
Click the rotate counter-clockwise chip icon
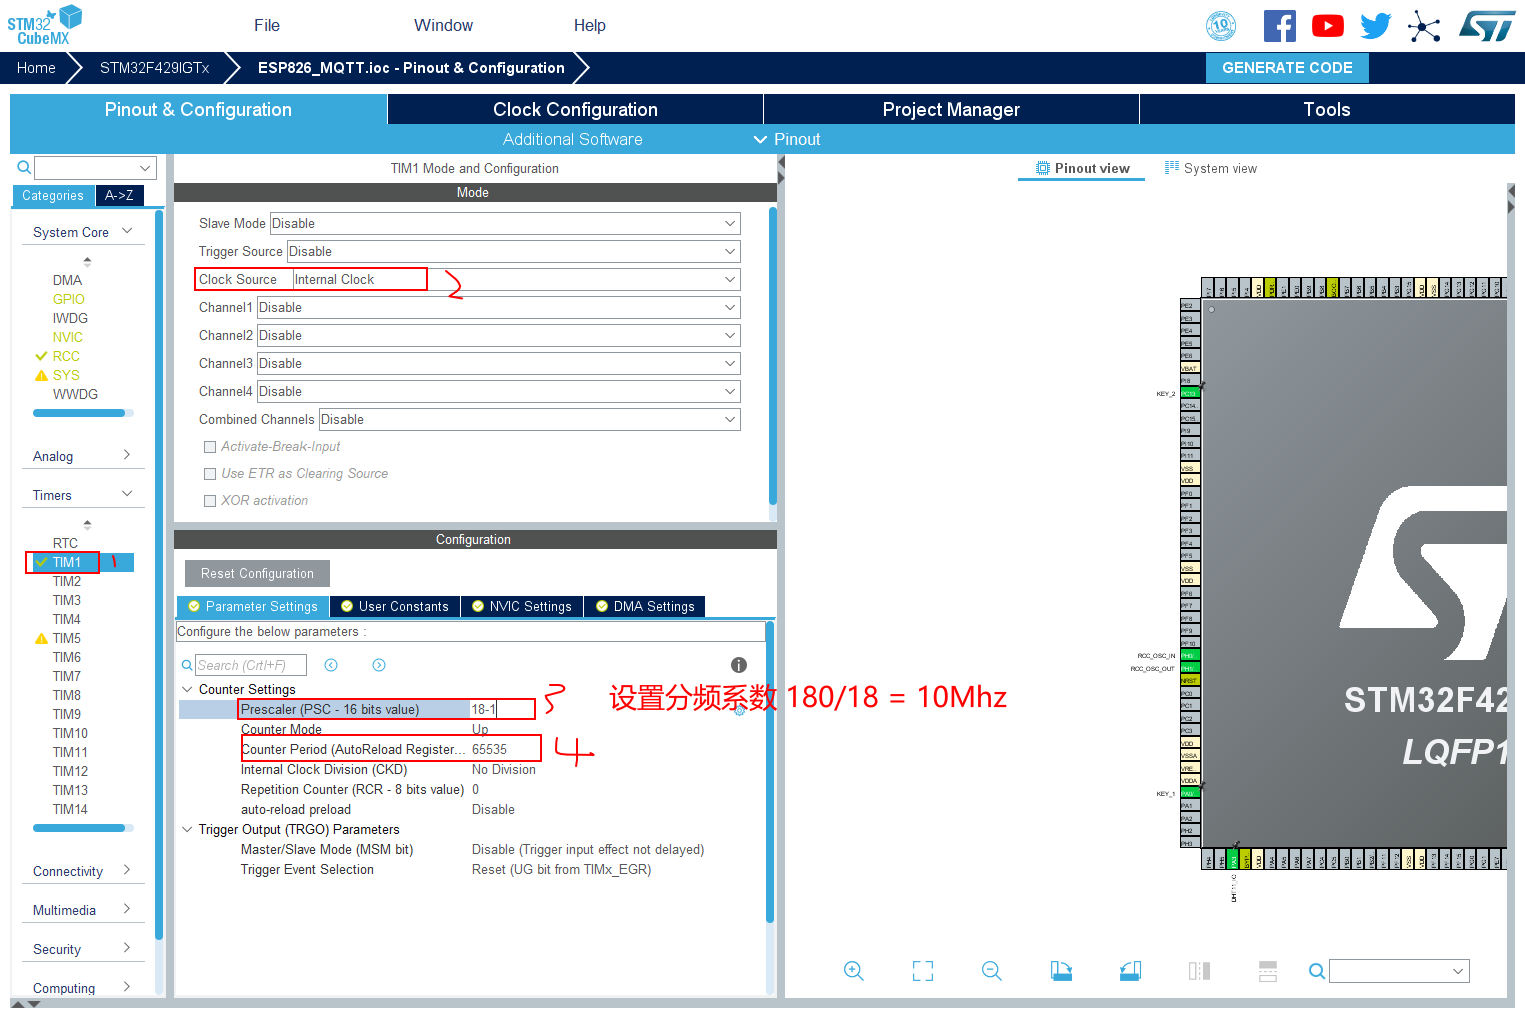(x=1130, y=971)
